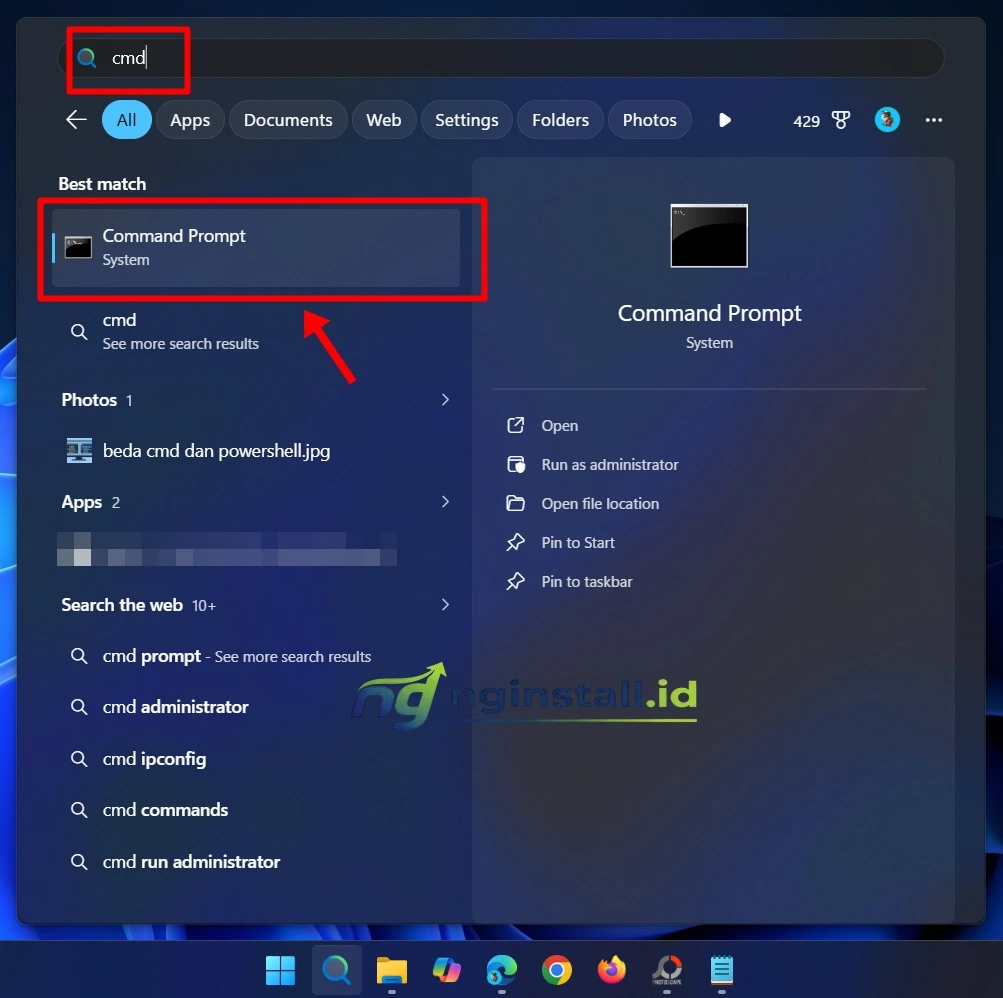Click magnifier icon beside cmd See more results
The height and width of the screenshot is (998, 1003).
click(x=79, y=331)
